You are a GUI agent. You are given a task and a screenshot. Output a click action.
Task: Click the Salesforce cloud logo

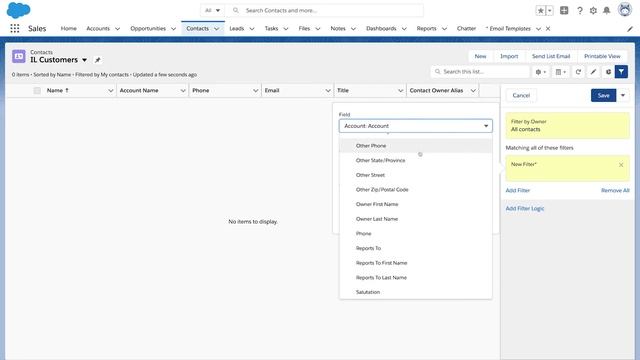18,10
